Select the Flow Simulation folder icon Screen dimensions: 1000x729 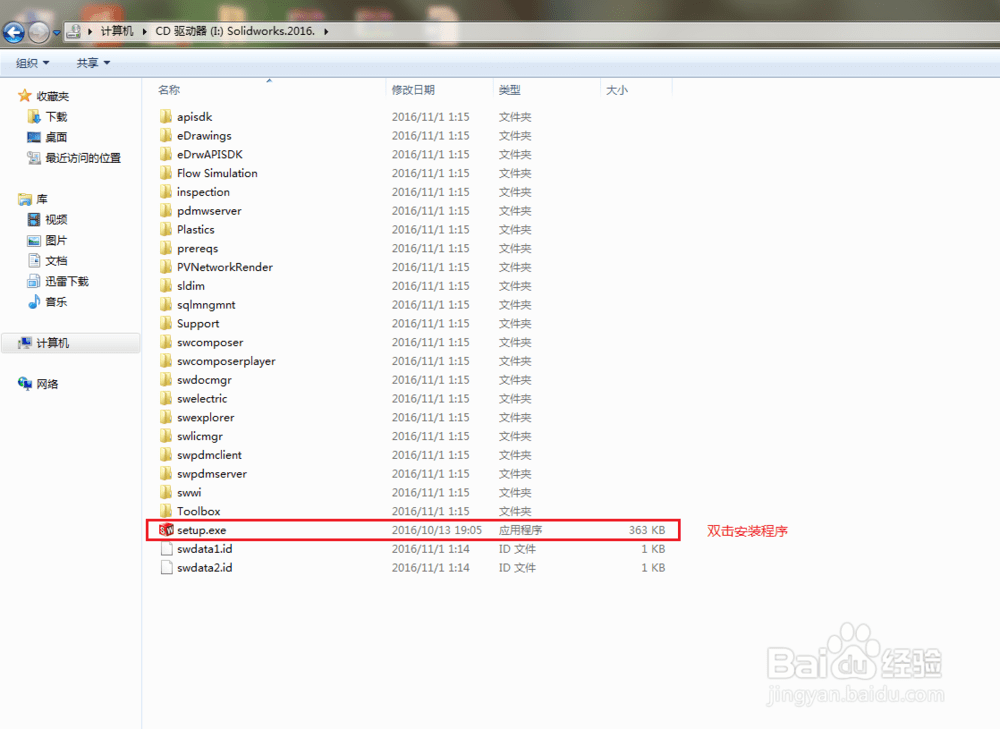pos(166,173)
